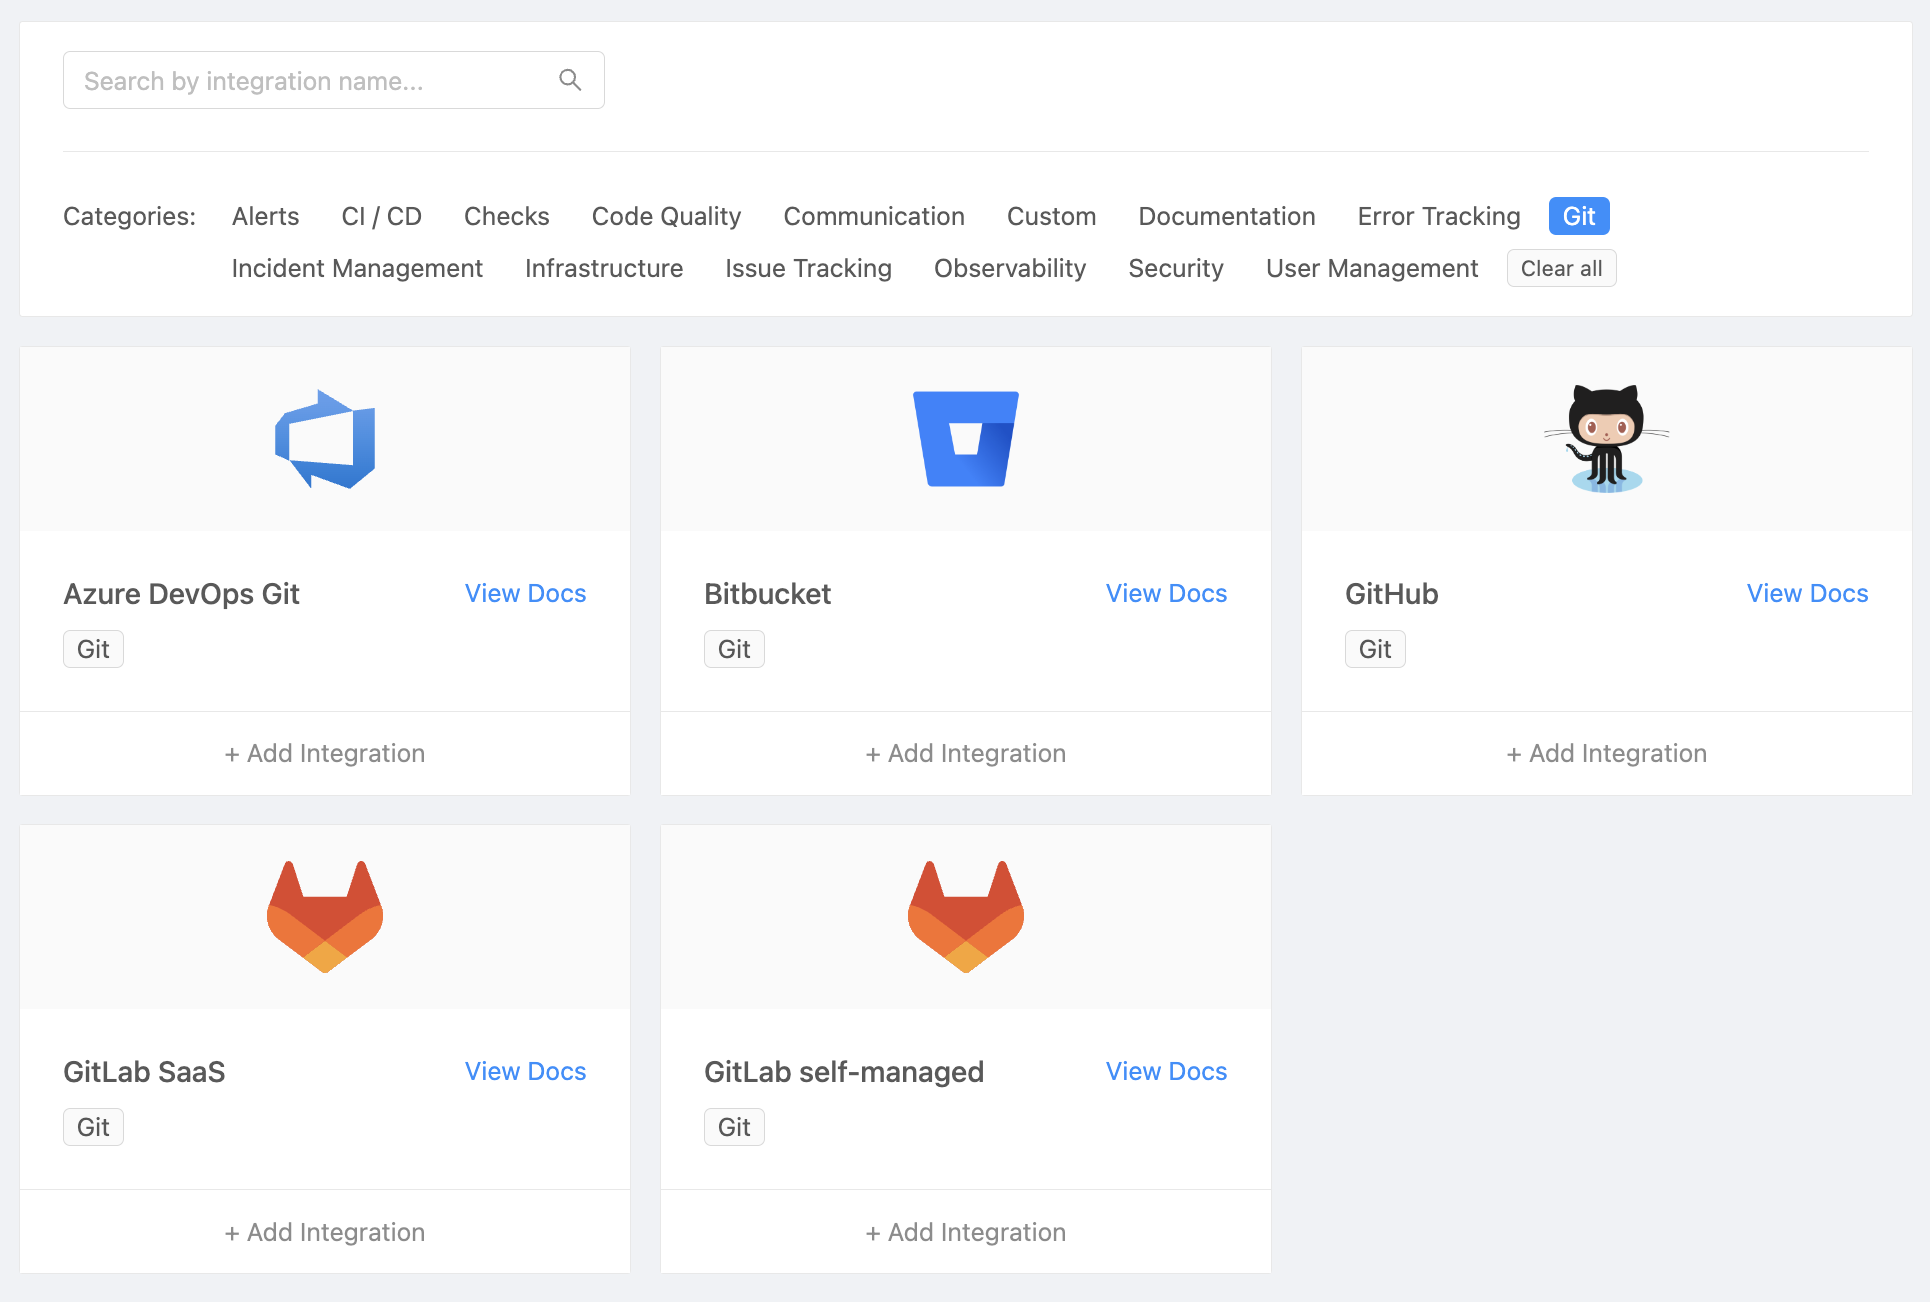This screenshot has height=1302, width=1930.
Task: Enable the Security category filter
Action: [x=1175, y=268]
